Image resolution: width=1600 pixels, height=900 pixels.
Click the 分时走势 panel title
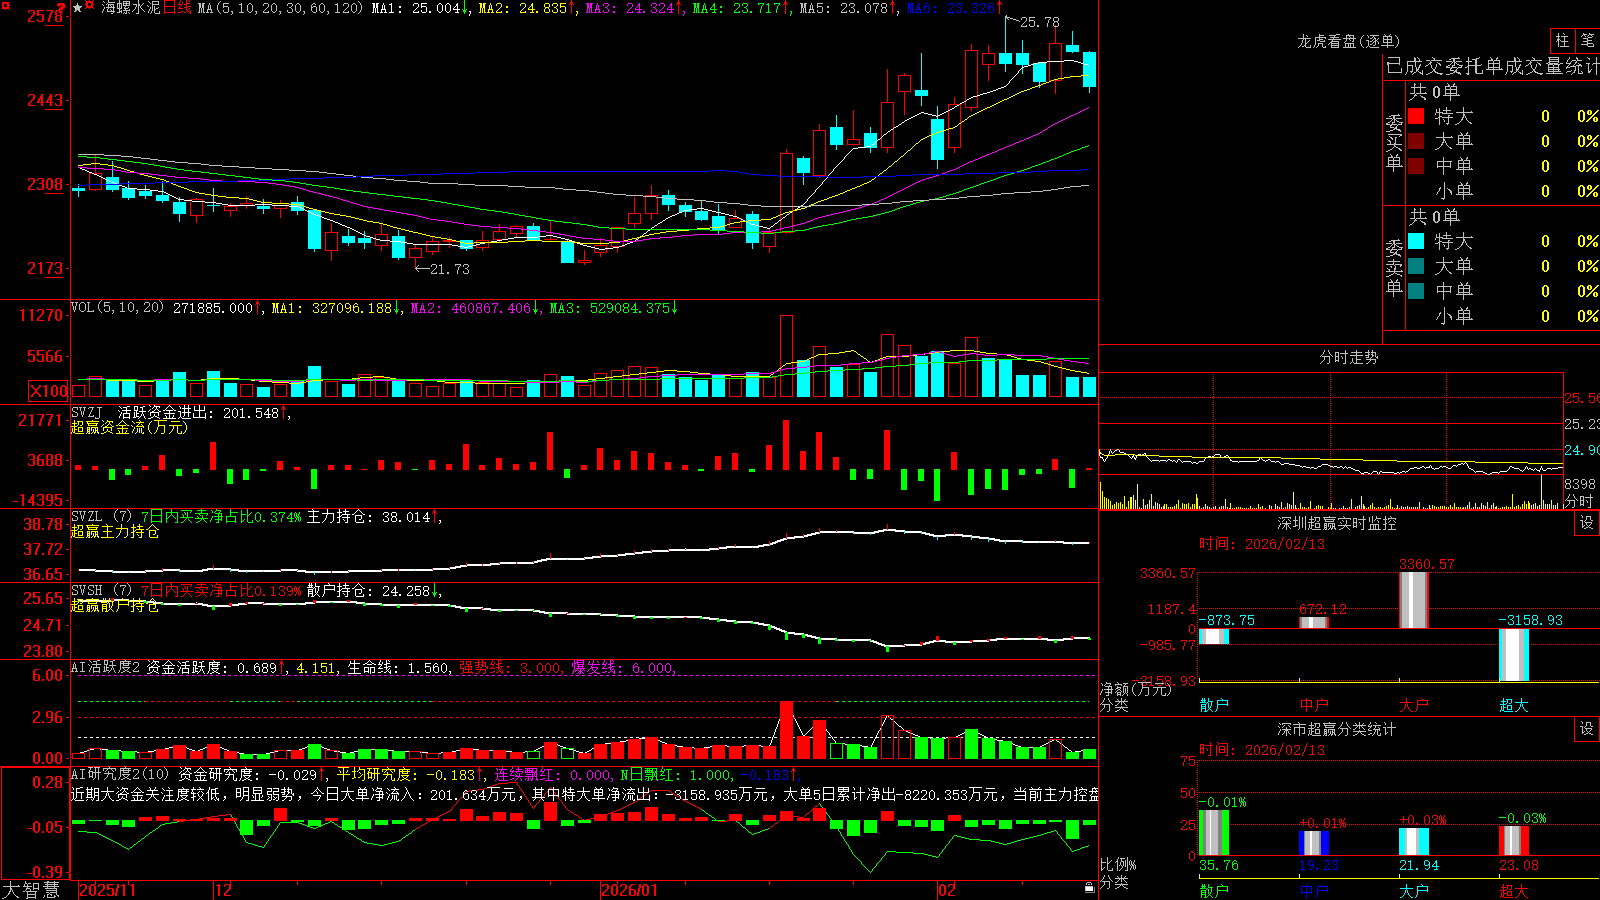[x=1348, y=357]
